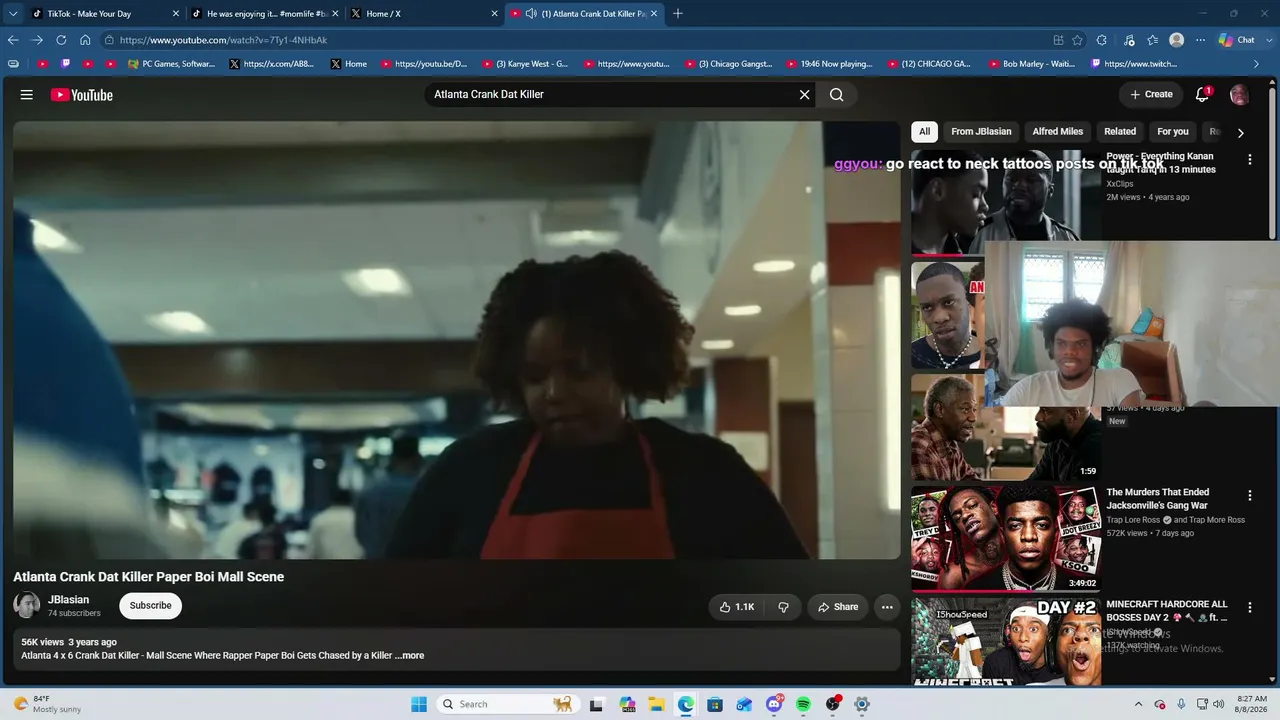1280x720 pixels.
Task: Click the YouTube search magnifier button
Action: 837,95
